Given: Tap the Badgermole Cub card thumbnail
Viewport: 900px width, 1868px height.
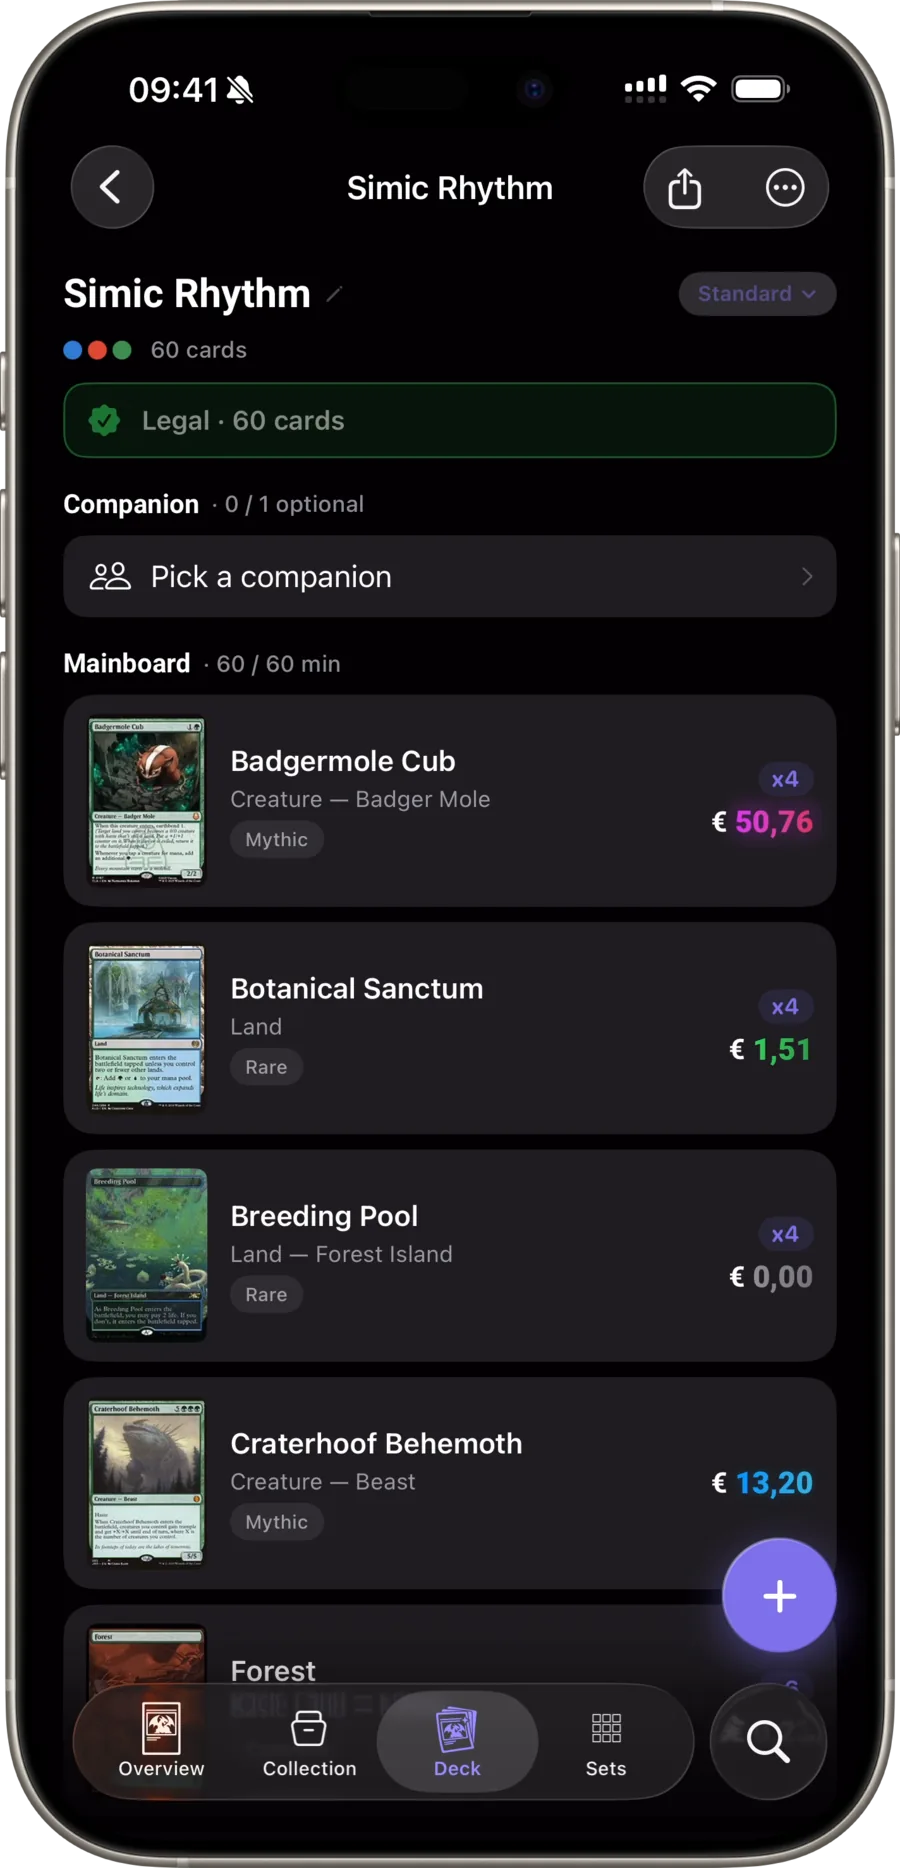Looking at the screenshot, I should (x=147, y=801).
